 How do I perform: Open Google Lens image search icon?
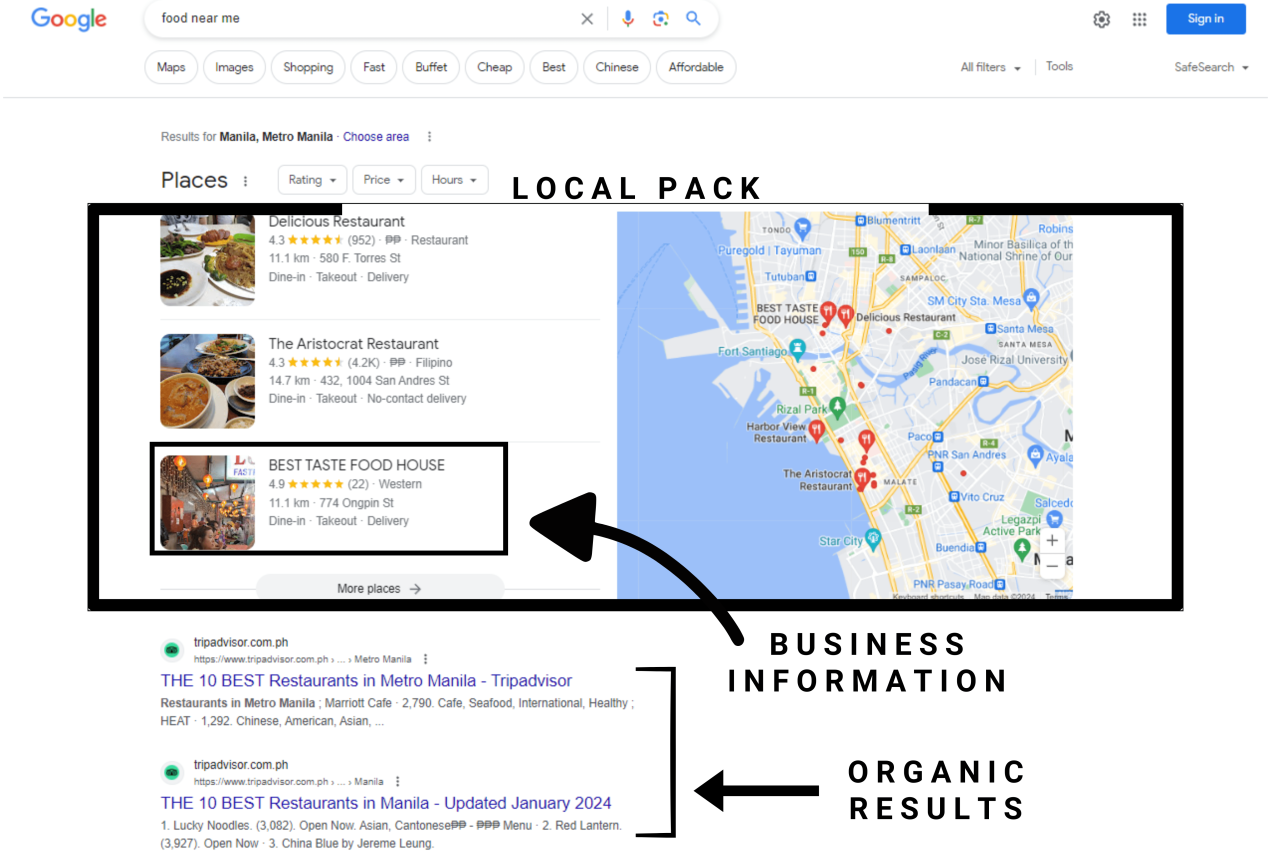[661, 18]
